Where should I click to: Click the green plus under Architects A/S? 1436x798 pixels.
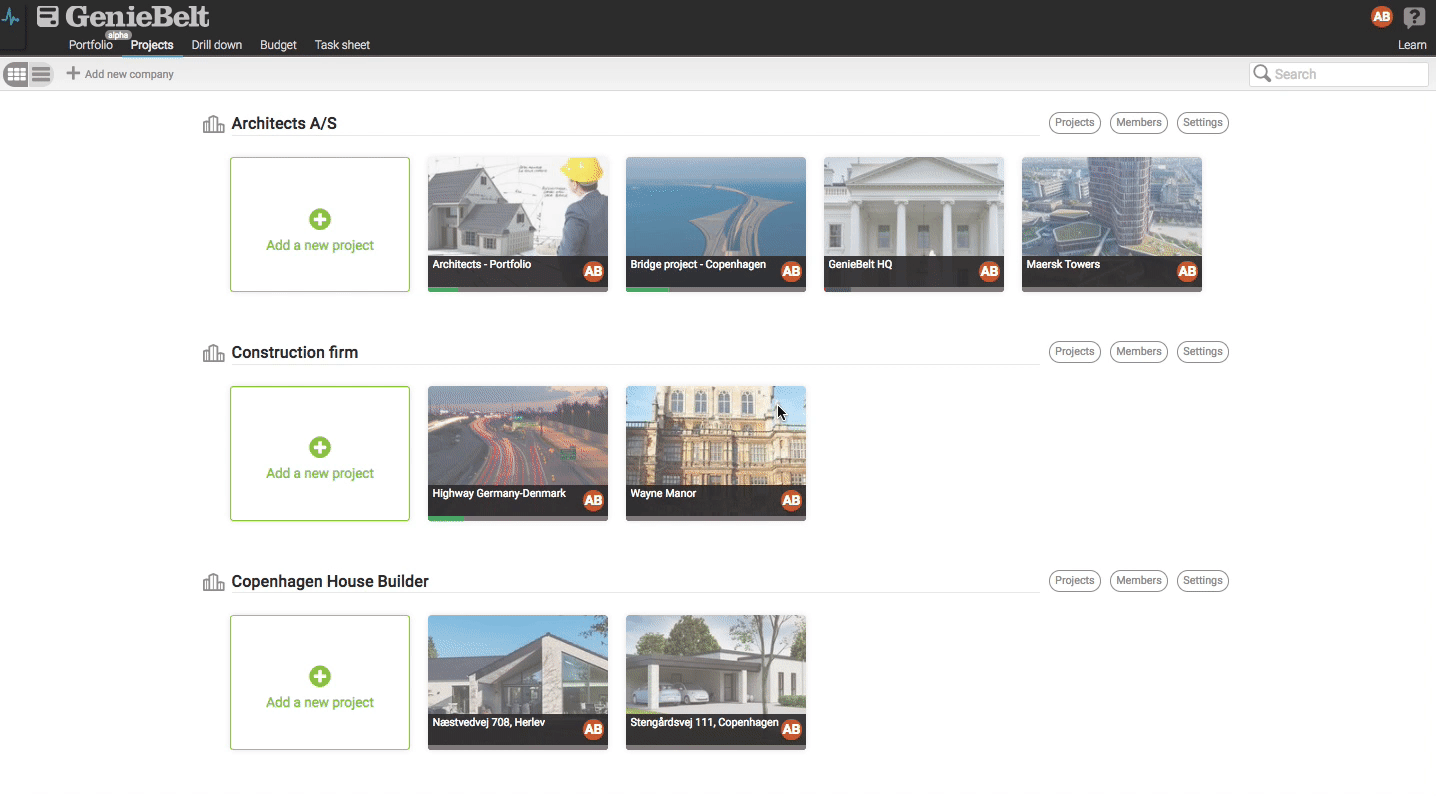pos(320,219)
